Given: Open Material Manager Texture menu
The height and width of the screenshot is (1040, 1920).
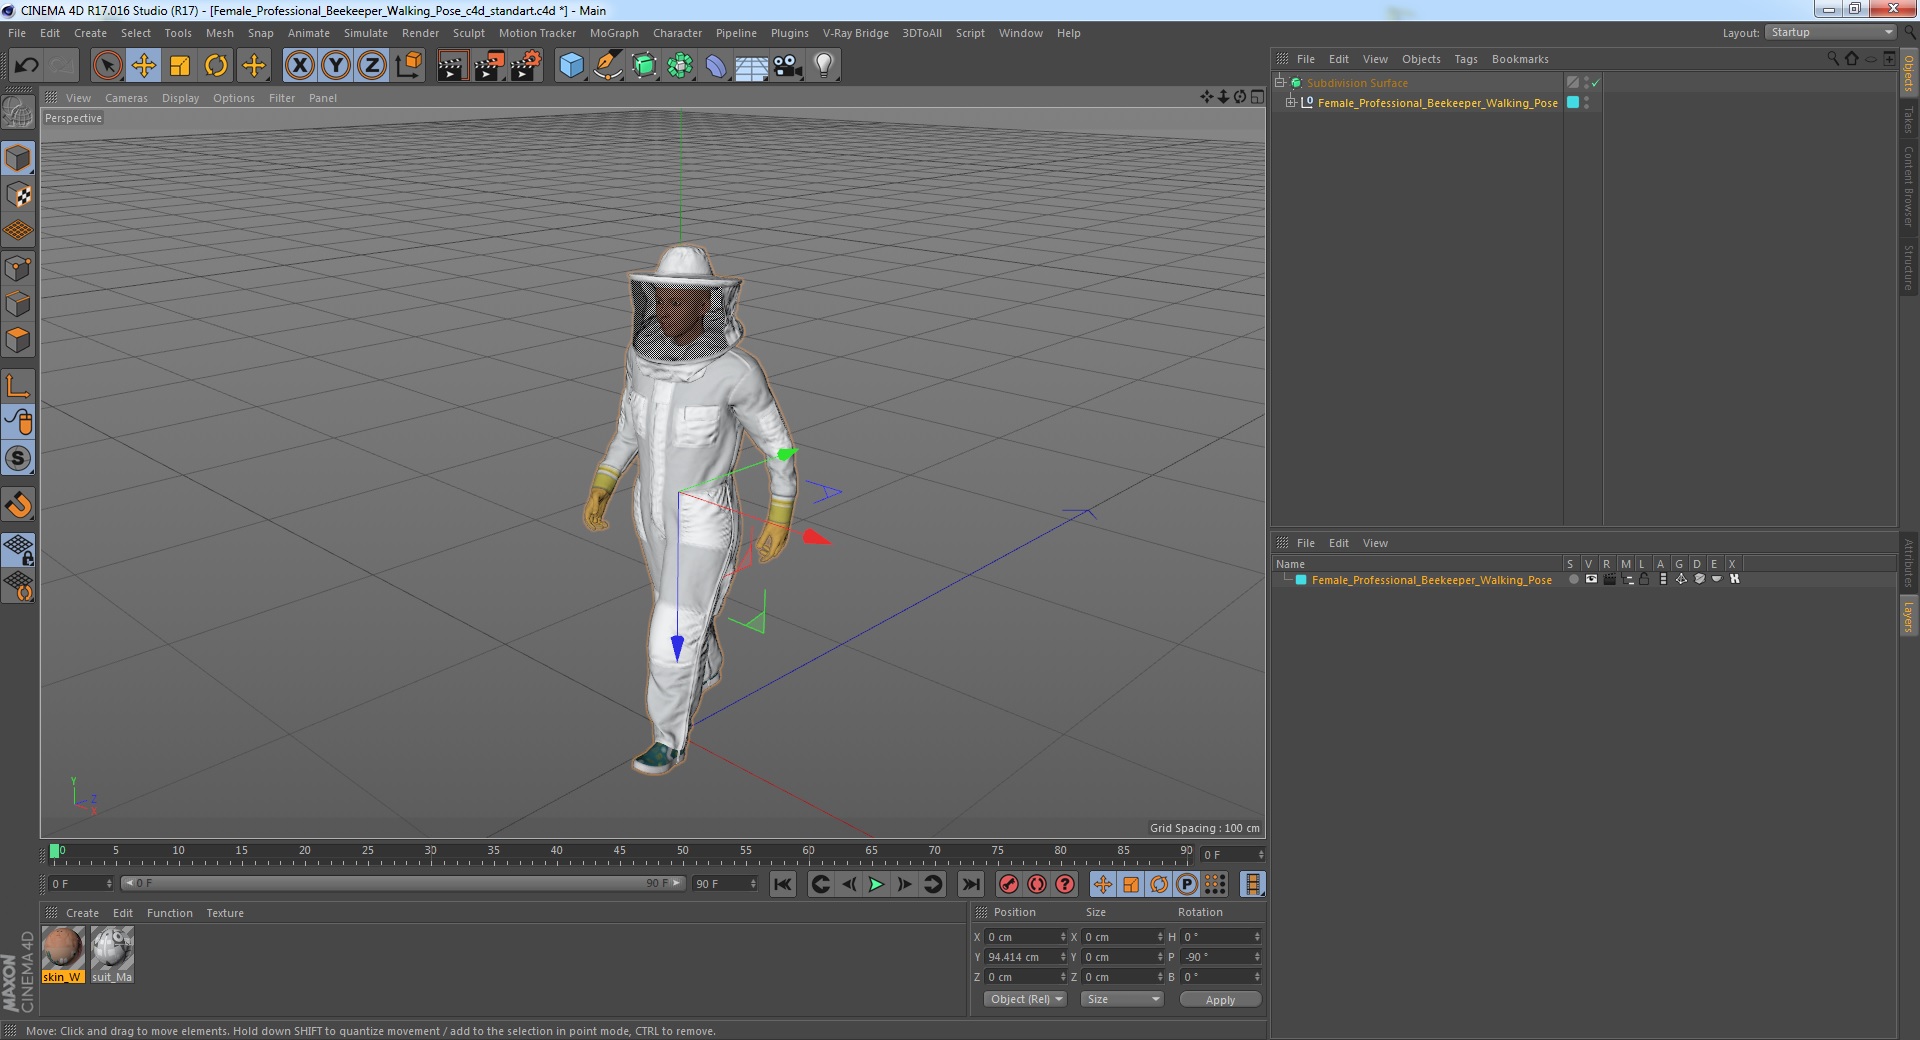Looking at the screenshot, I should point(225,913).
